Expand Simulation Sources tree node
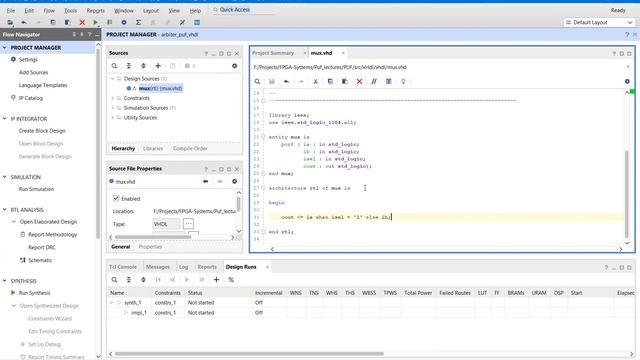The height and width of the screenshot is (360, 640). pyautogui.click(x=113, y=108)
